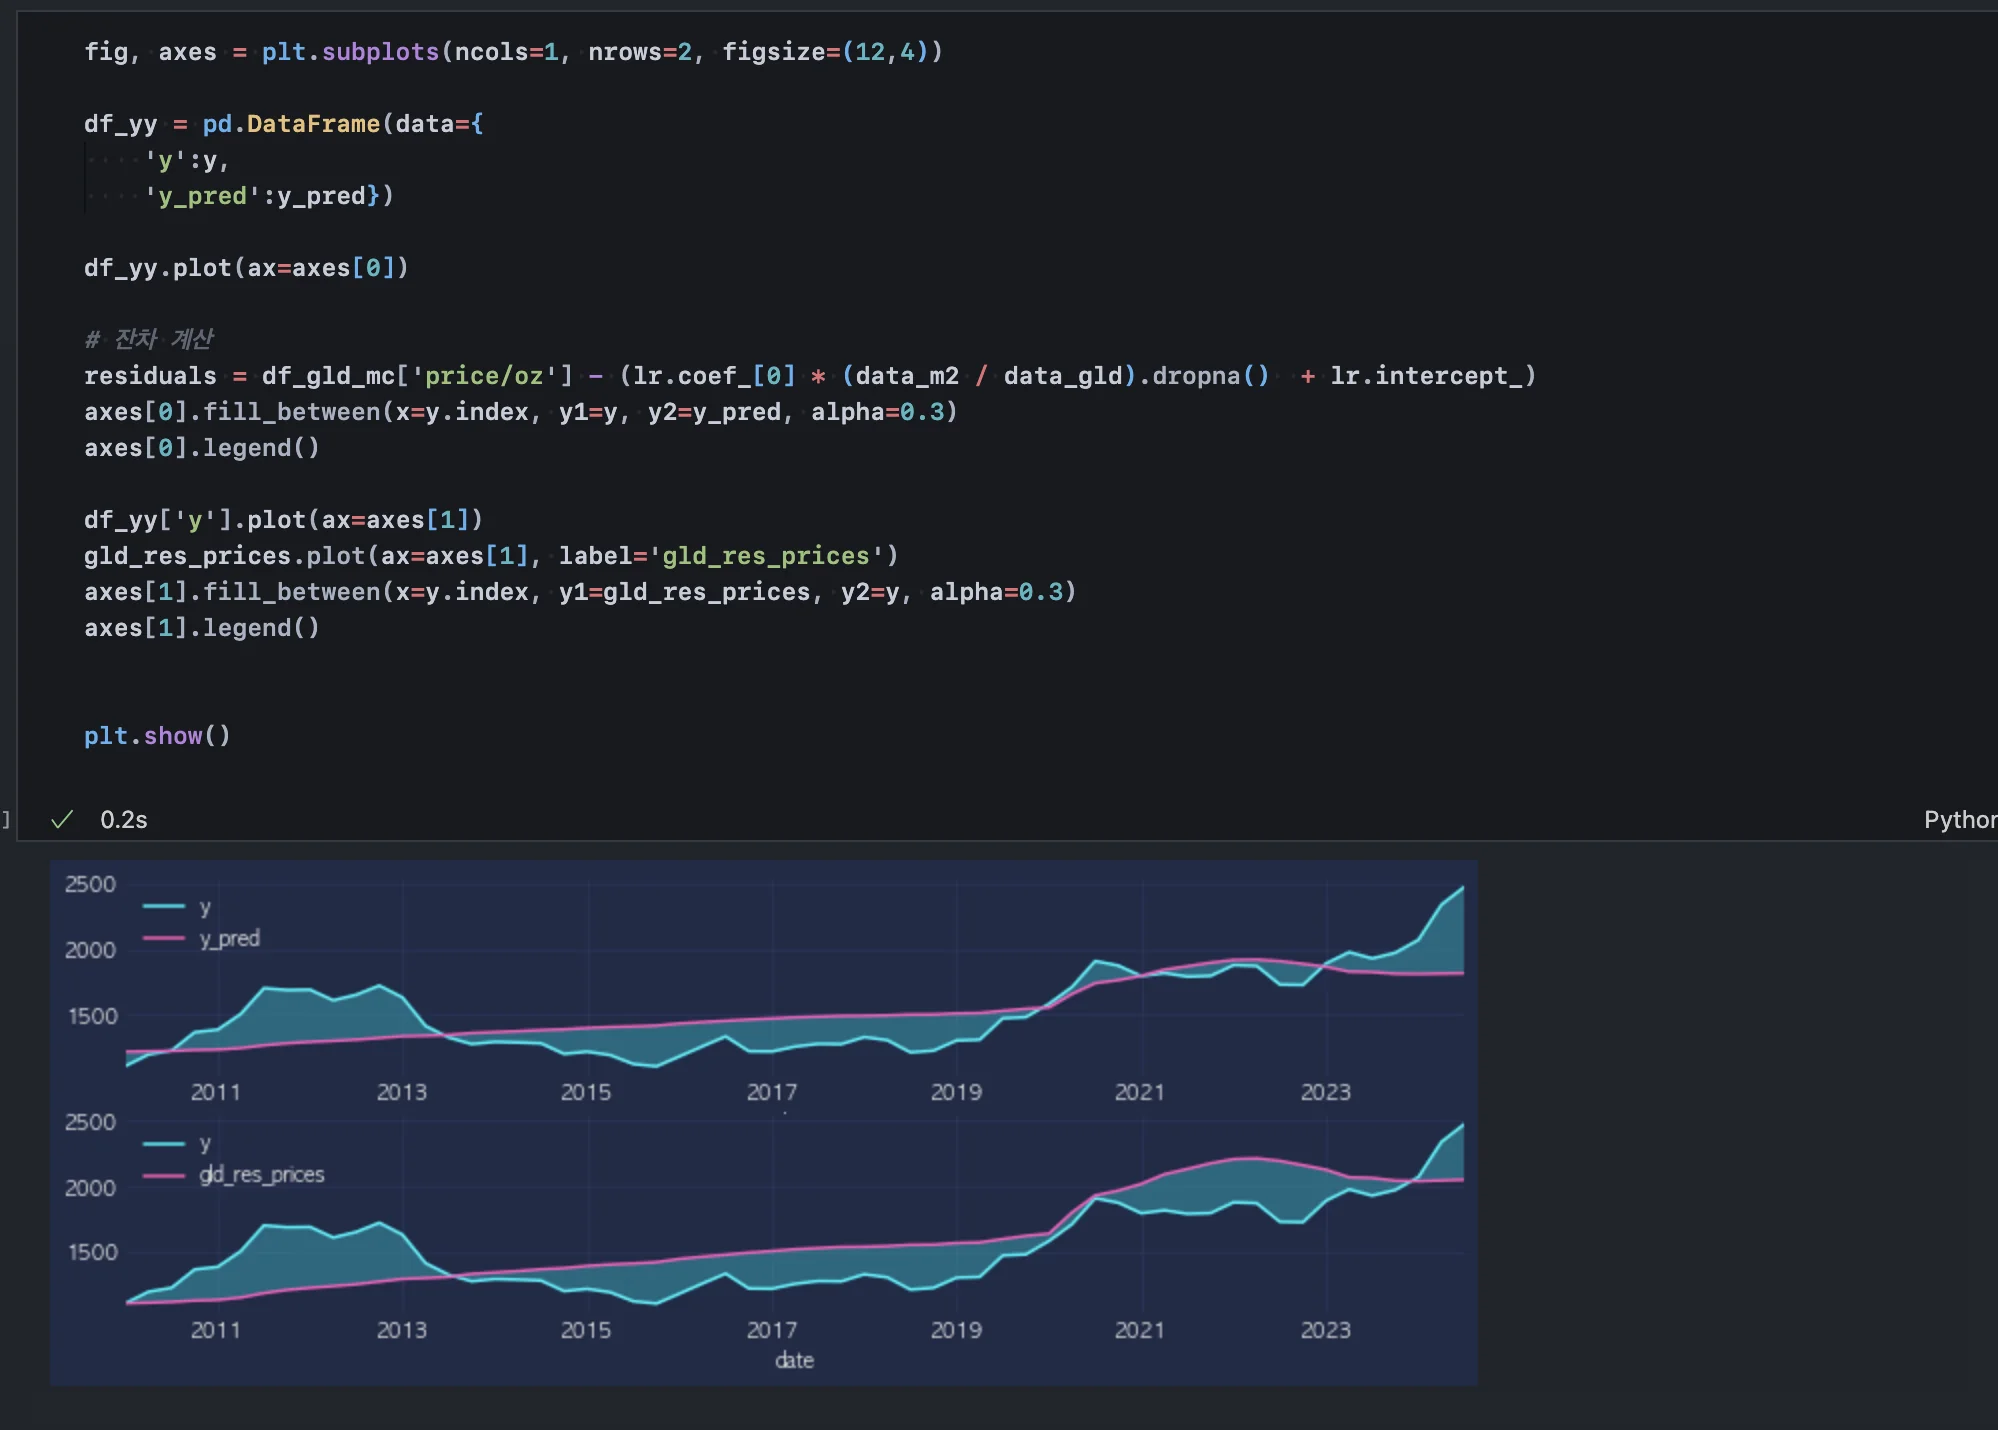The image size is (1998, 1430).
Task: Click the residuals variable name
Action: pos(150,376)
